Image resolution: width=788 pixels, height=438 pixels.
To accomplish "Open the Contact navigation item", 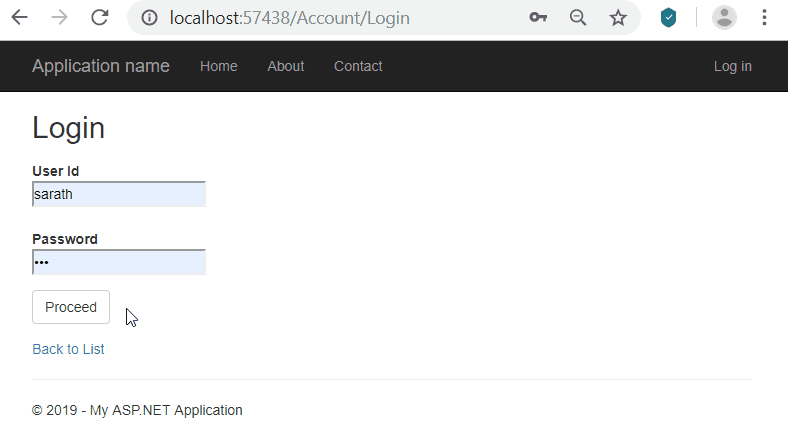I will 358,66.
